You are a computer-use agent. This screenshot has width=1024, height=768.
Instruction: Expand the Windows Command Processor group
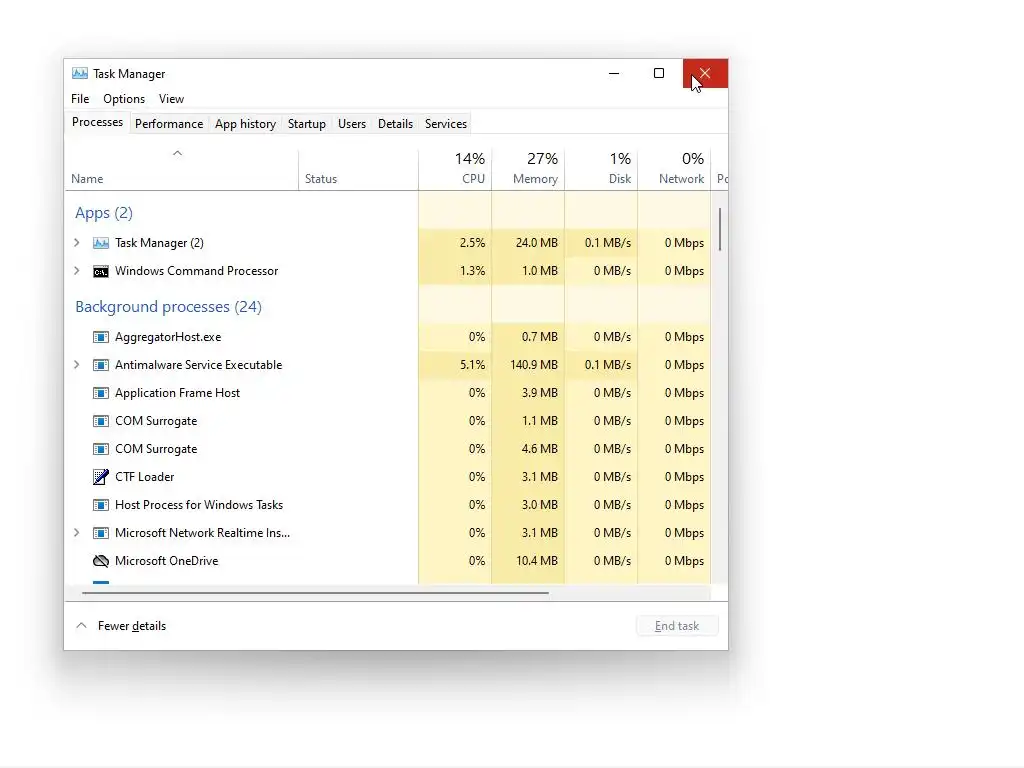click(x=77, y=271)
